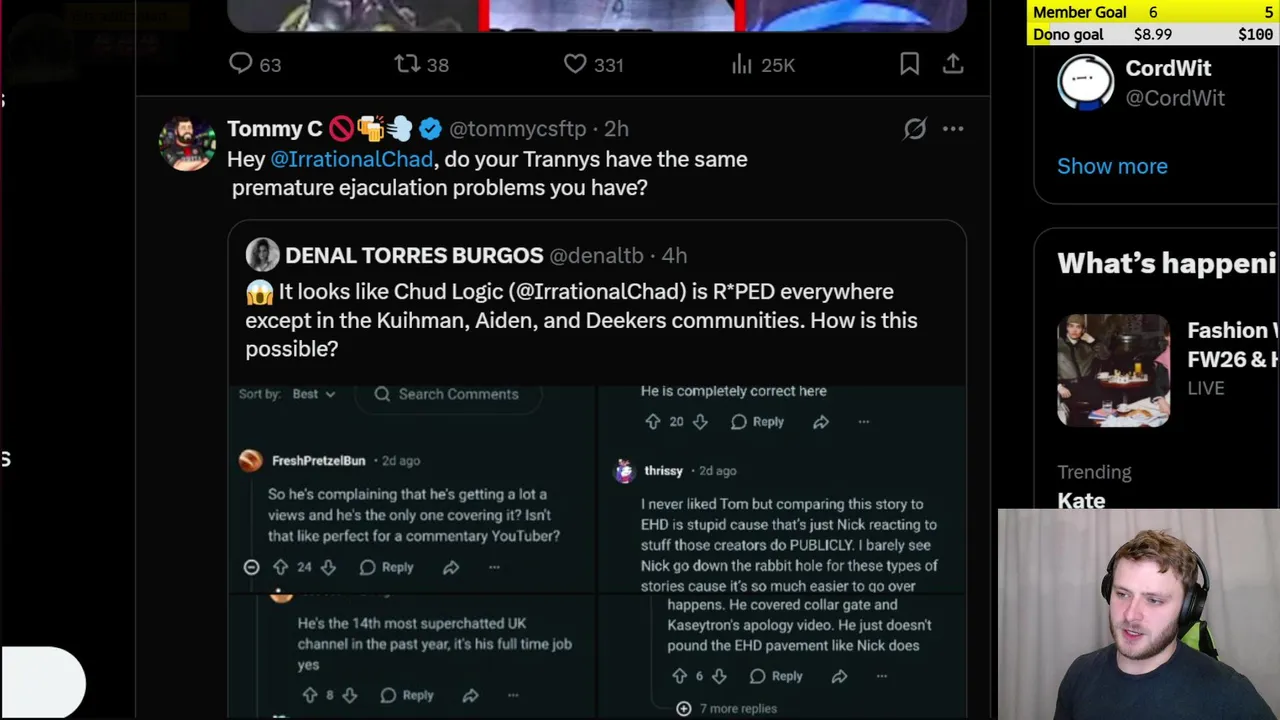This screenshot has width=1280, height=720.
Task: Collapse FreshPretzelBun's comment thread
Action: click(x=251, y=567)
